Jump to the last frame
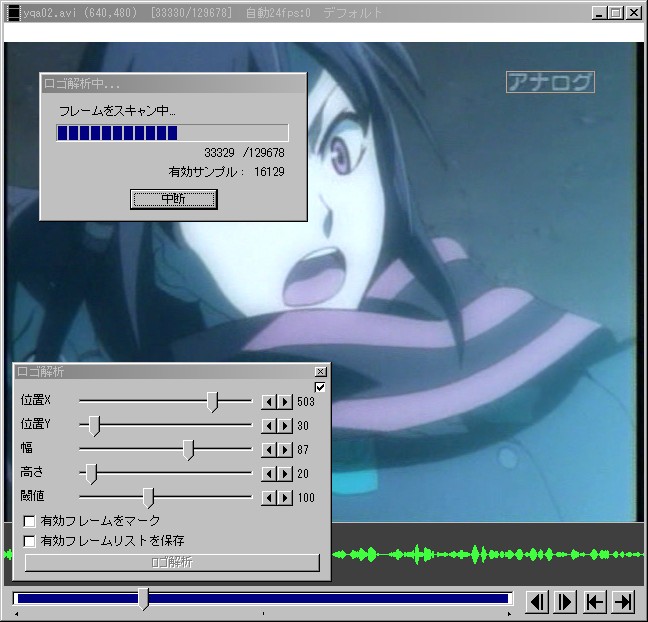The height and width of the screenshot is (622, 648). tap(623, 602)
